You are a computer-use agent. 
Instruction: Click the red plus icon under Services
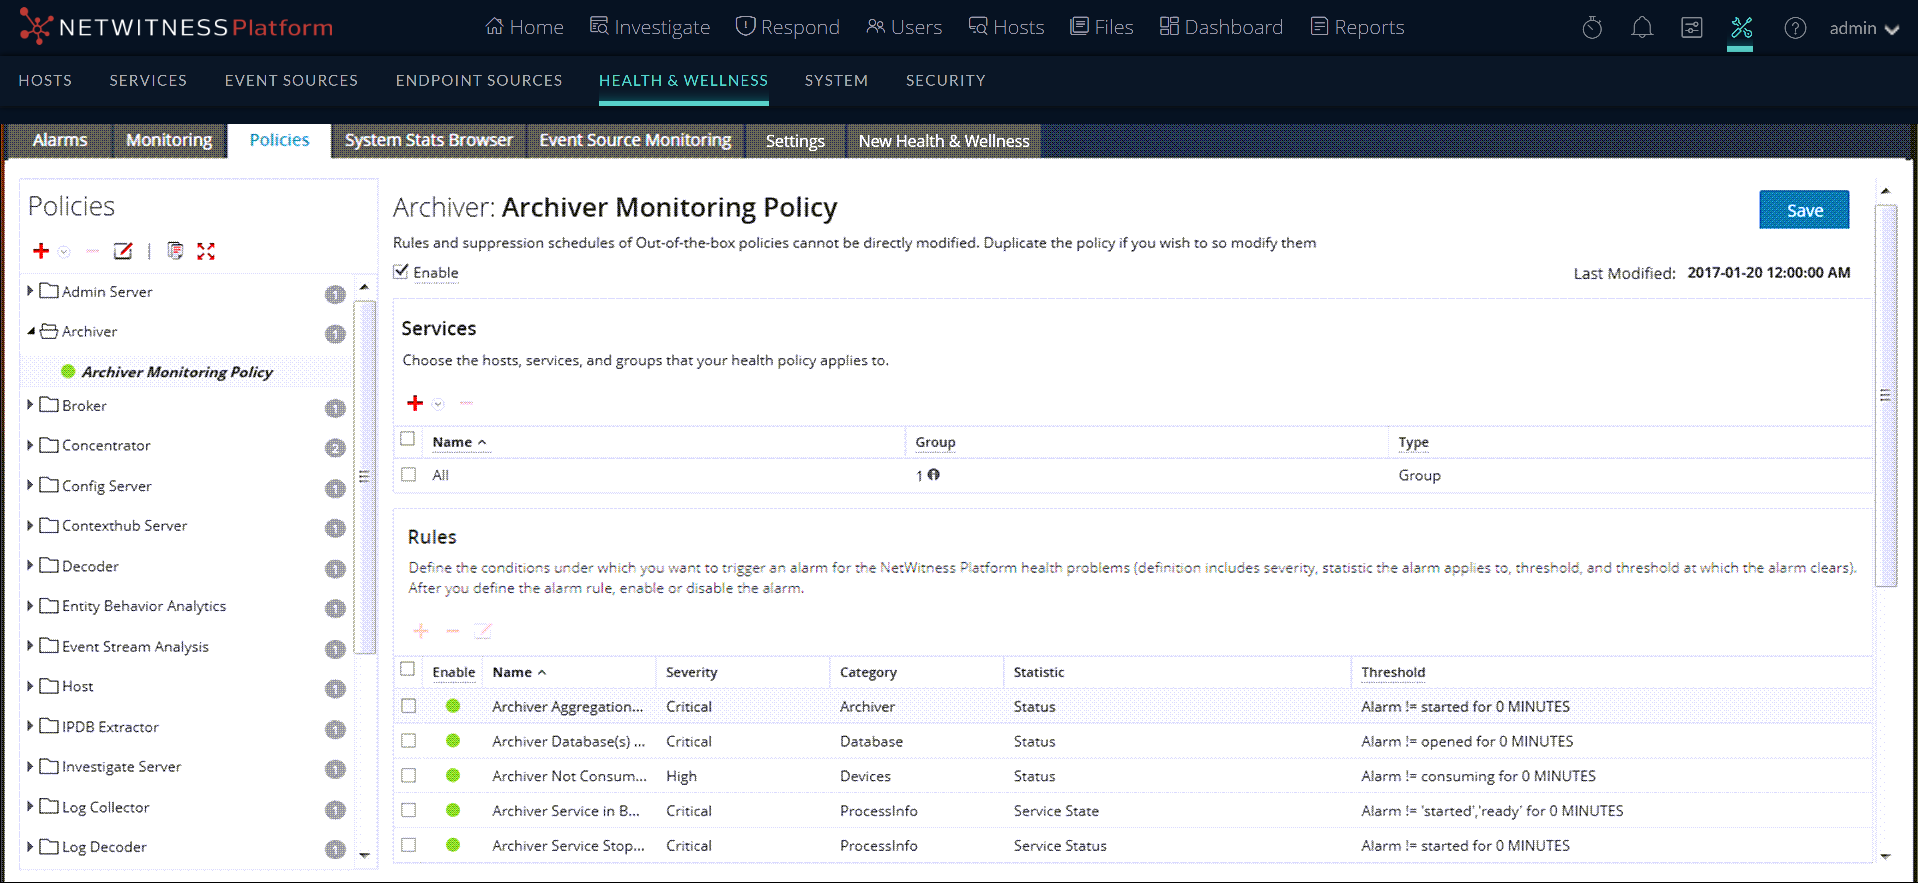click(415, 403)
